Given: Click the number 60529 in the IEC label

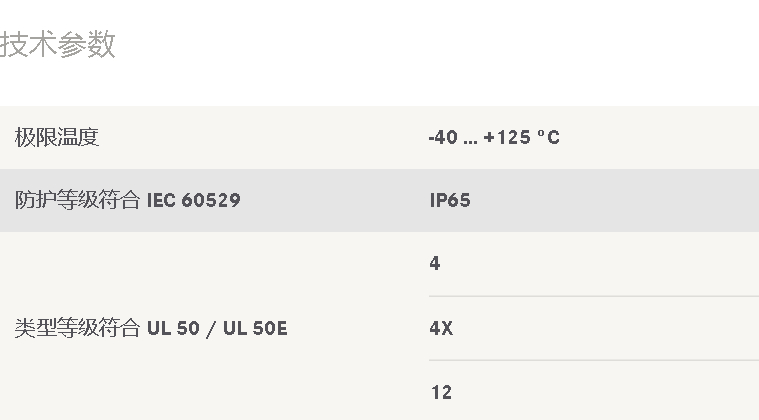Looking at the screenshot, I should [211, 201].
